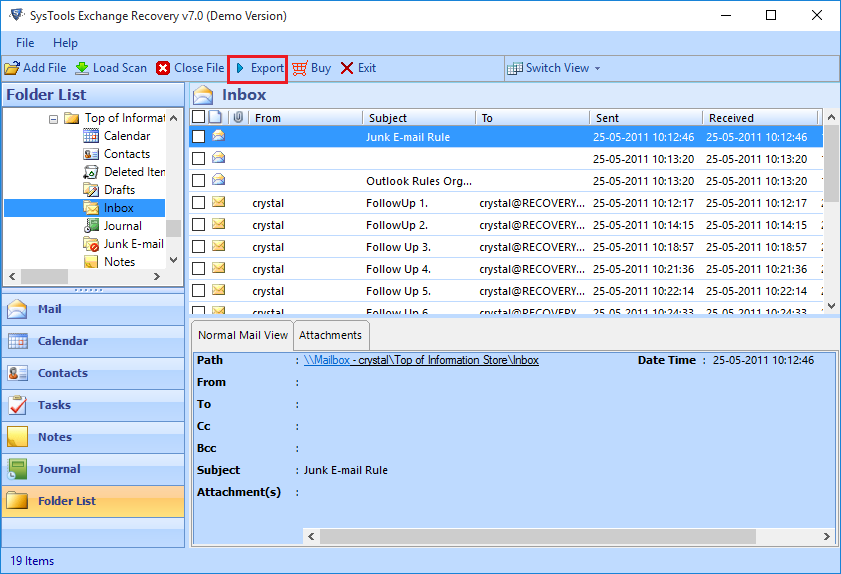Screen dimensions: 841x574
Task: Select the Journal folder in tree
Action: (x=122, y=226)
